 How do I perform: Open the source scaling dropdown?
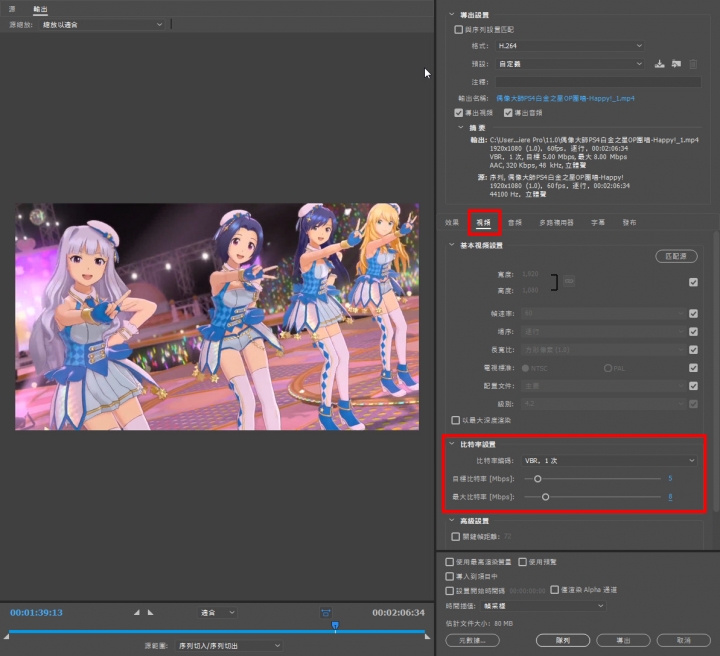102,25
